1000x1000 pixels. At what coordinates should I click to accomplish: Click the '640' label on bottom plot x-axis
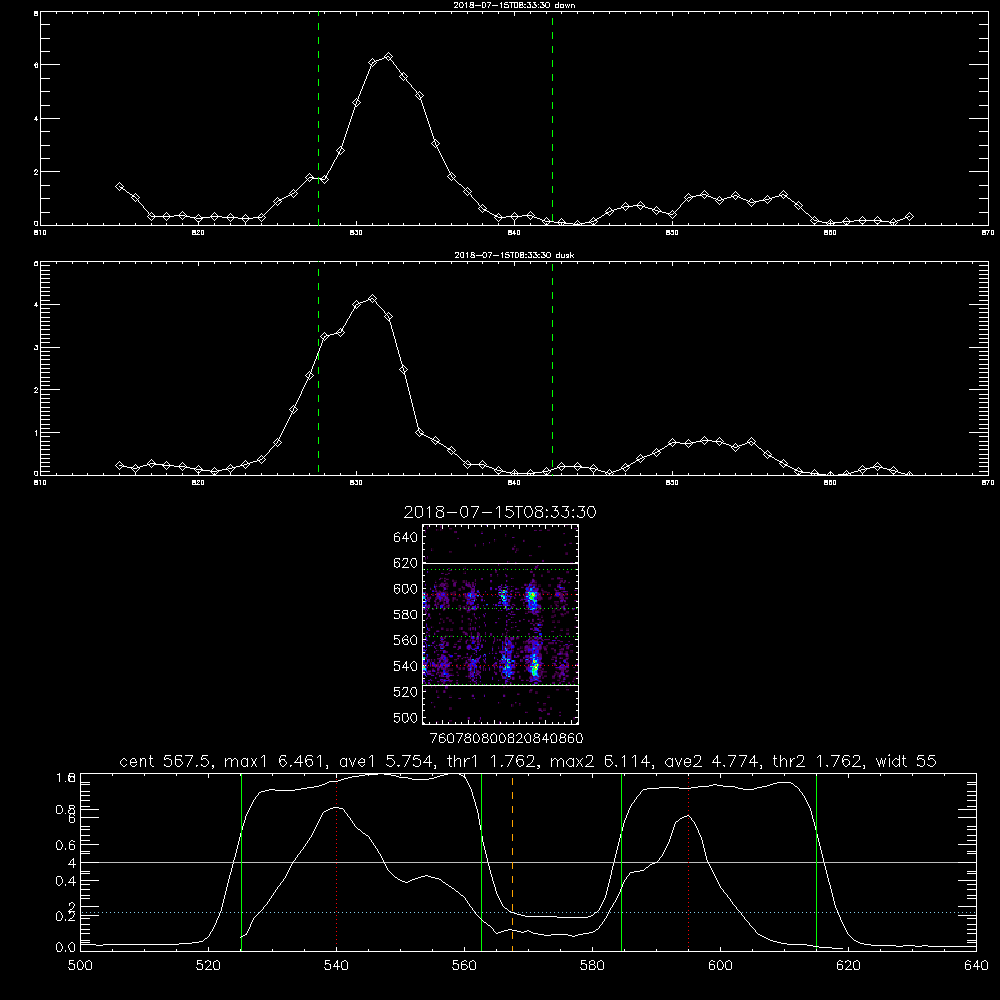point(976,966)
